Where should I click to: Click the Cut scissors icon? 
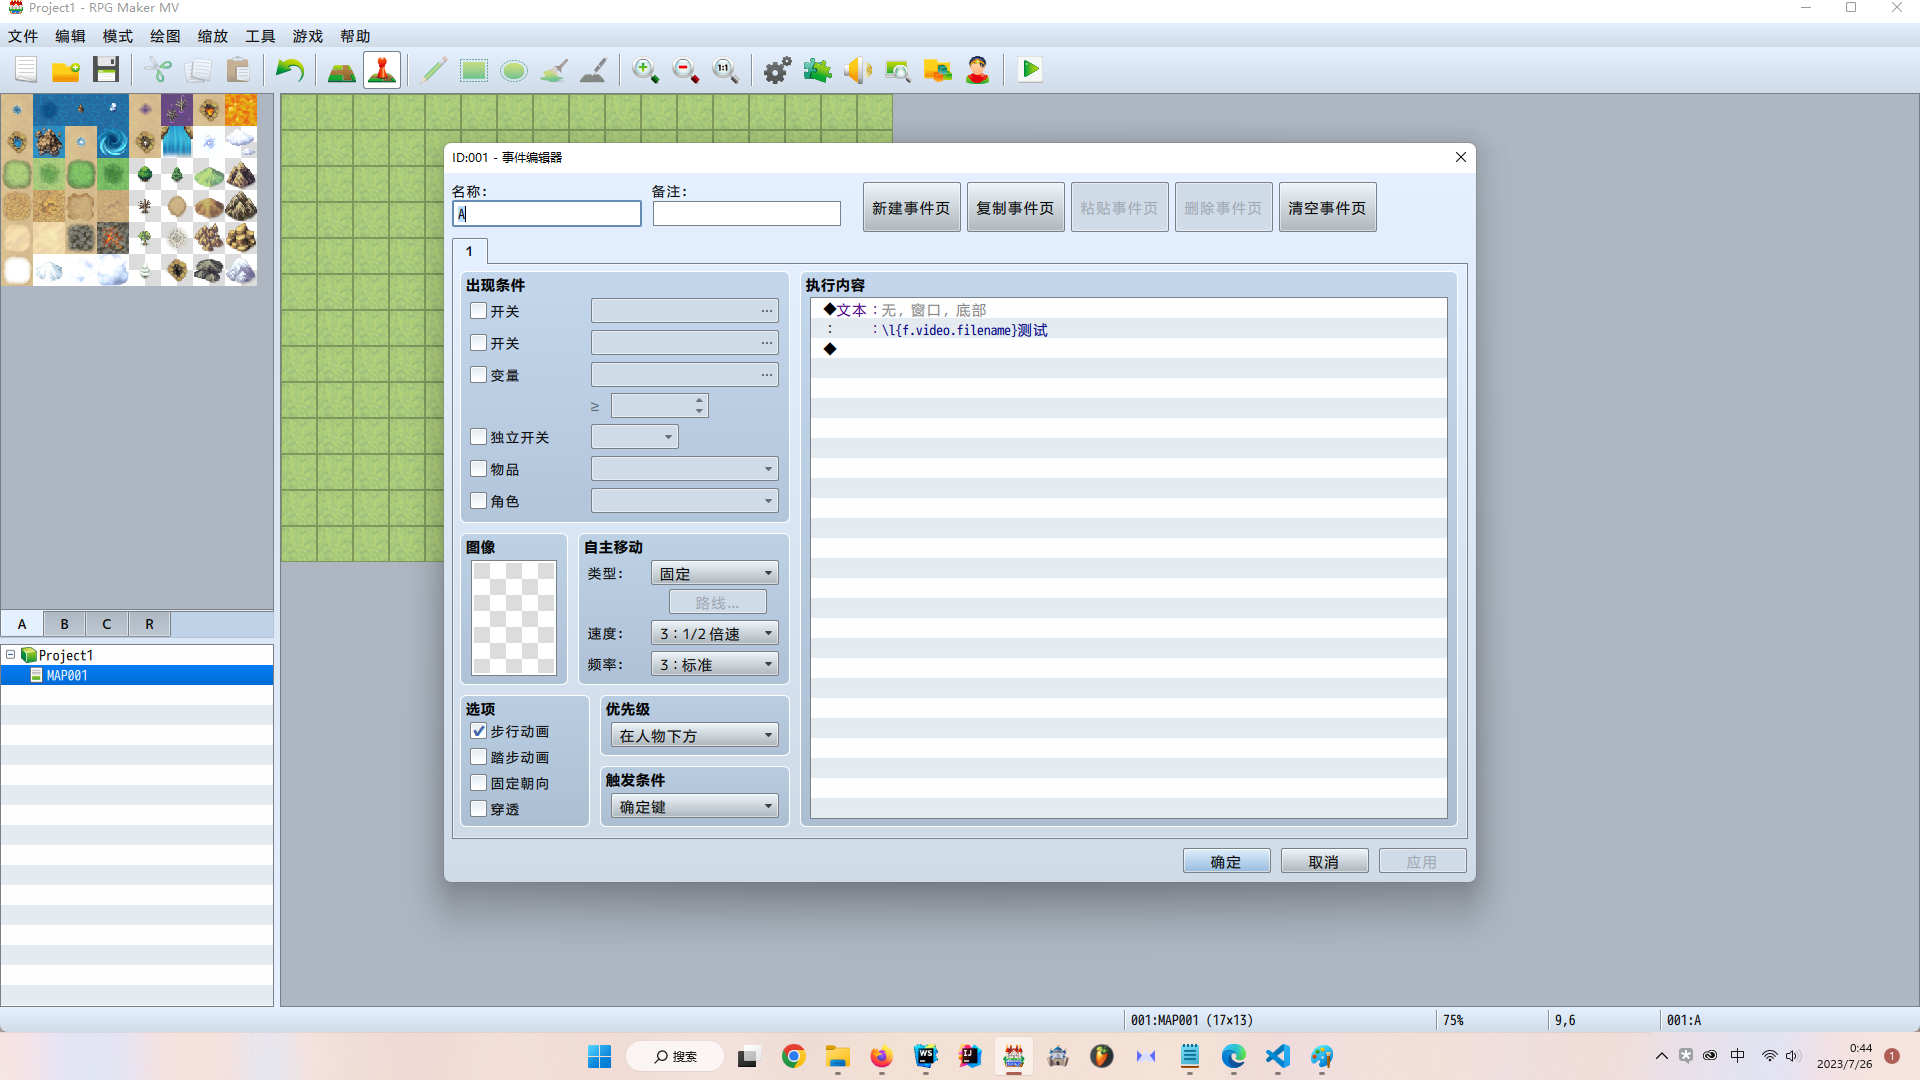(158, 70)
